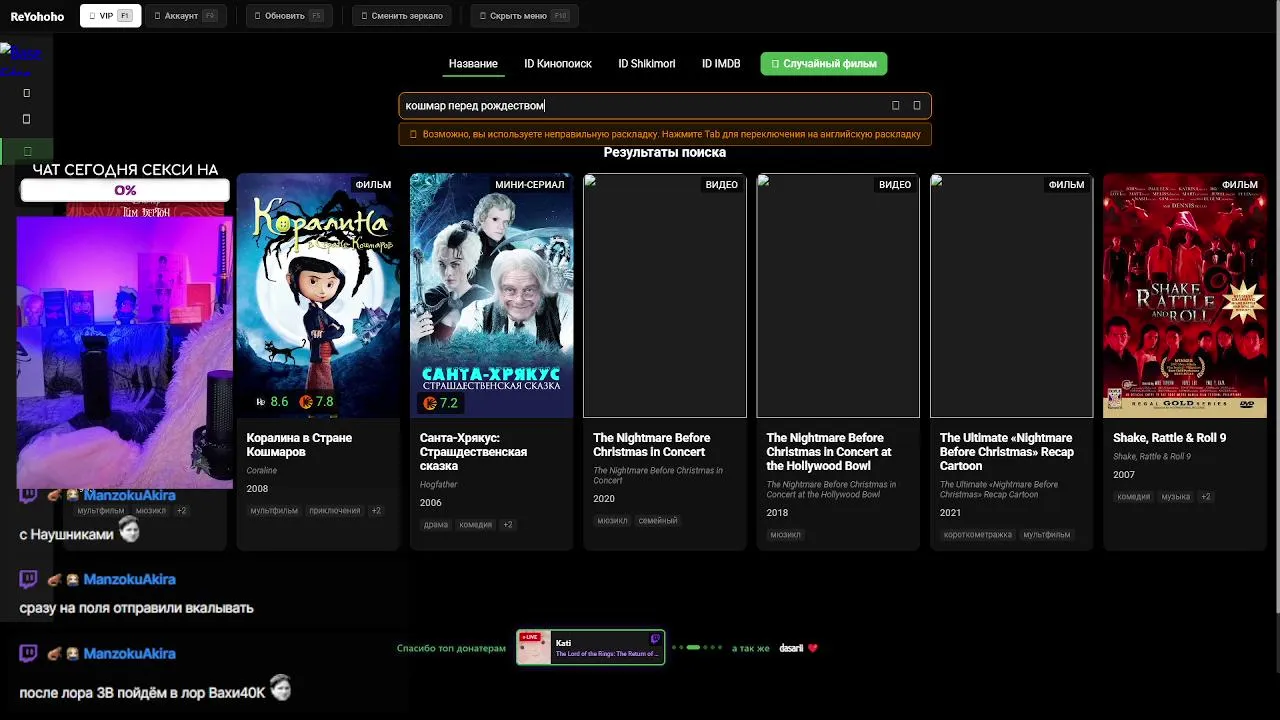Click Twitch icon beside с Наушниками message author
The width and height of the screenshot is (1280, 720).
tap(28, 495)
